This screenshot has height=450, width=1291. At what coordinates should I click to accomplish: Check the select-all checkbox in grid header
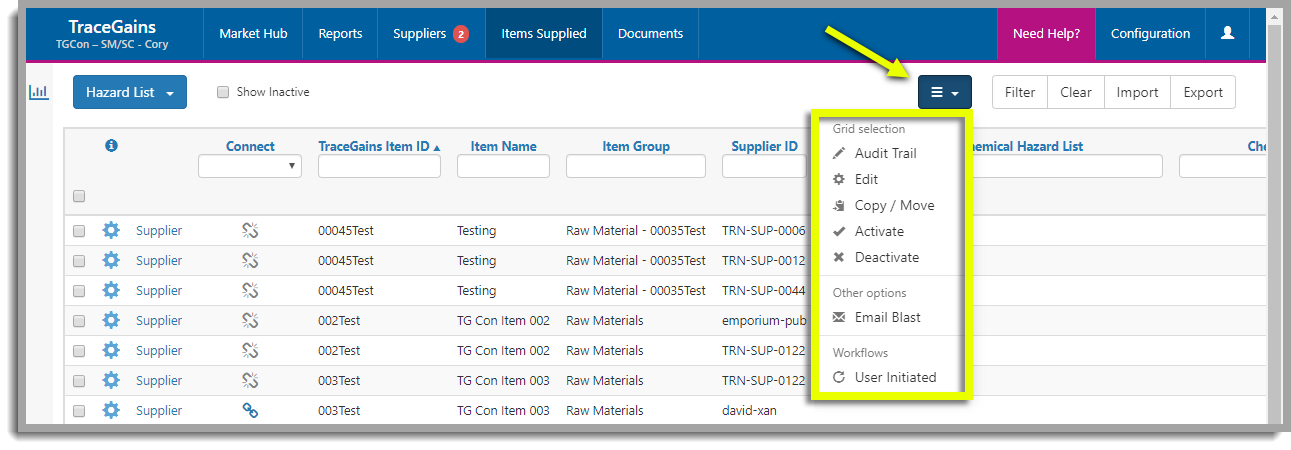coord(79,196)
